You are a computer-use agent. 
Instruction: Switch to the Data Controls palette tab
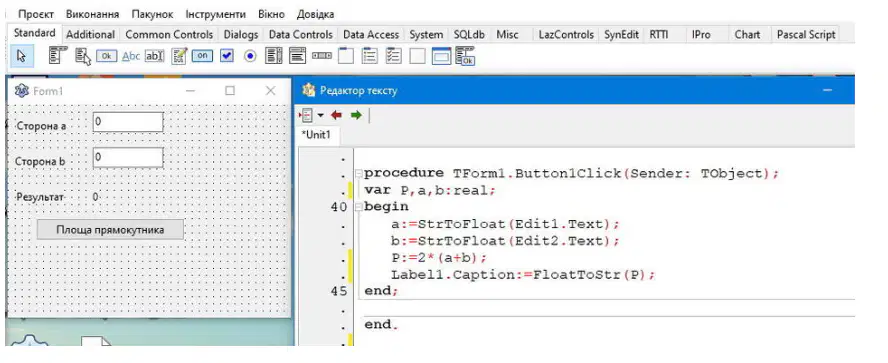[x=301, y=35]
